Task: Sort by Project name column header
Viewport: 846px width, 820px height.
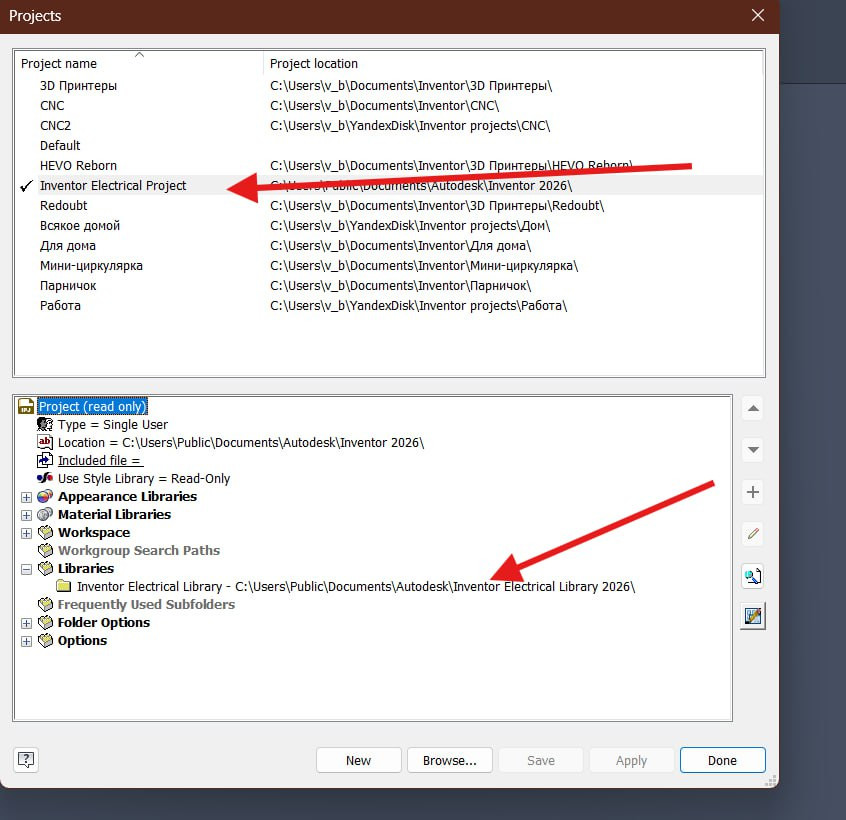Action: click(139, 63)
